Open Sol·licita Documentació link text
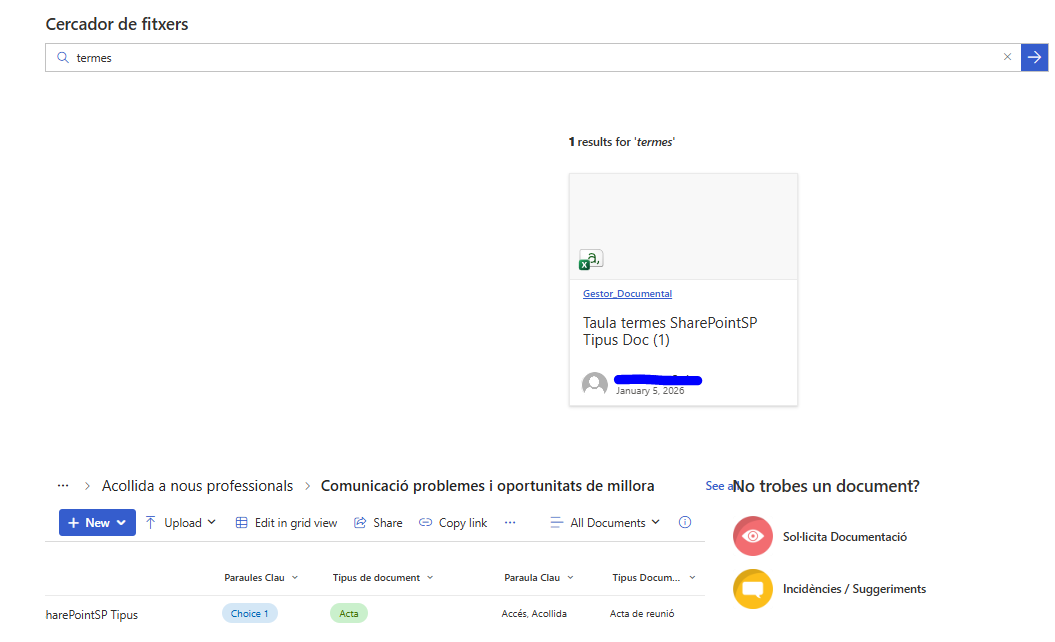Screen dimensions: 1055x642 [x=844, y=537]
